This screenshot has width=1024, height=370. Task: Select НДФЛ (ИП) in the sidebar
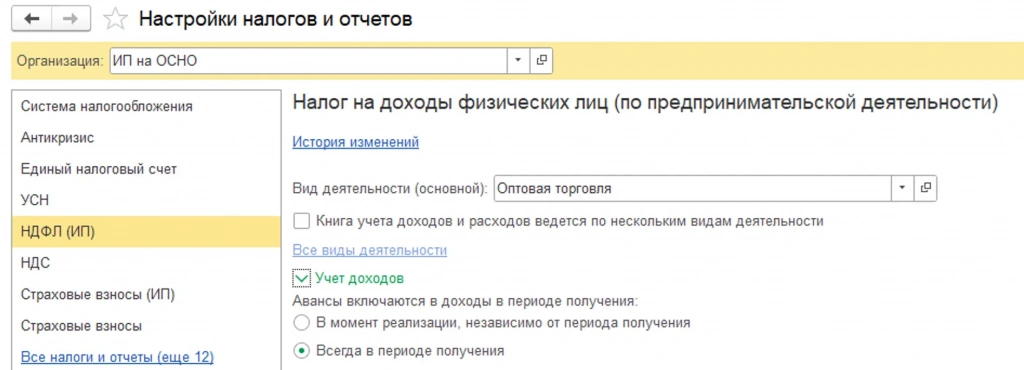pos(146,232)
